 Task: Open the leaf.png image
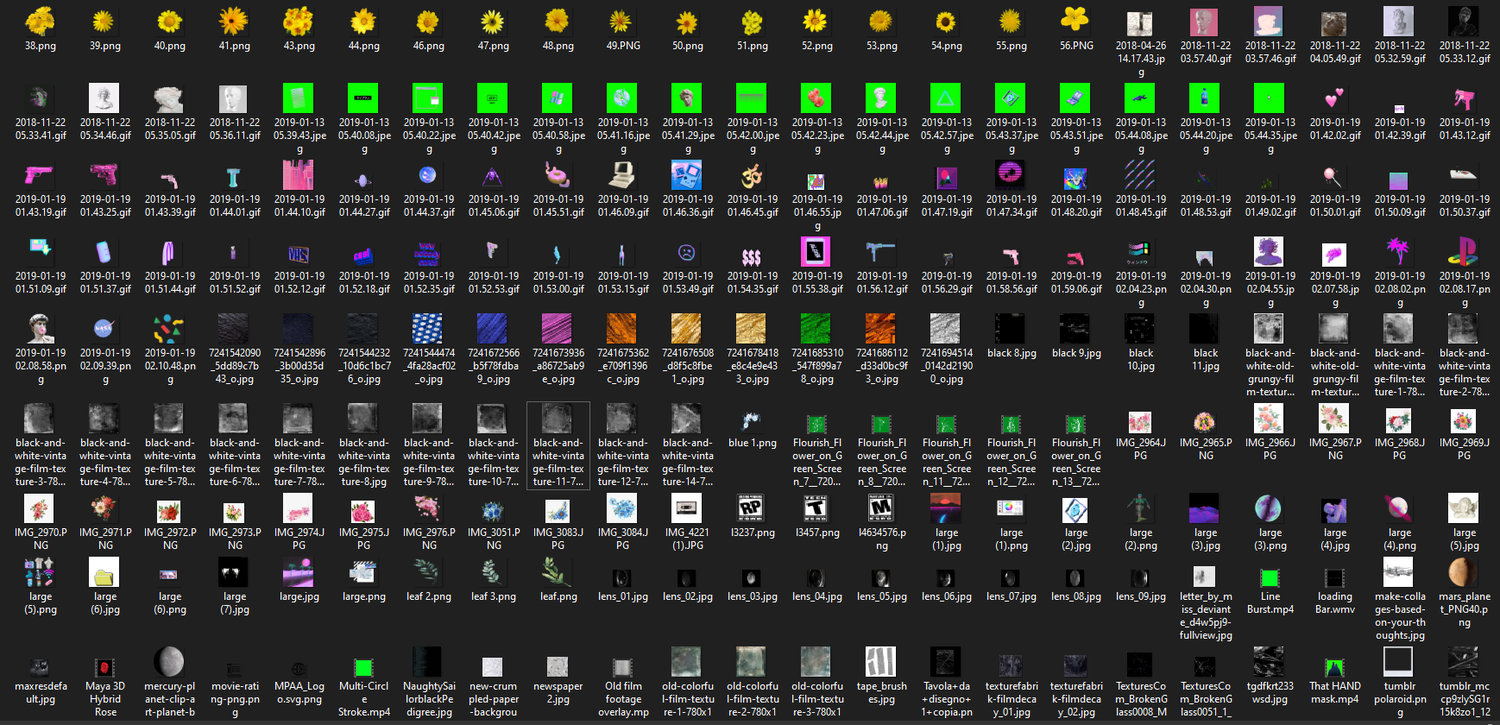pos(557,578)
